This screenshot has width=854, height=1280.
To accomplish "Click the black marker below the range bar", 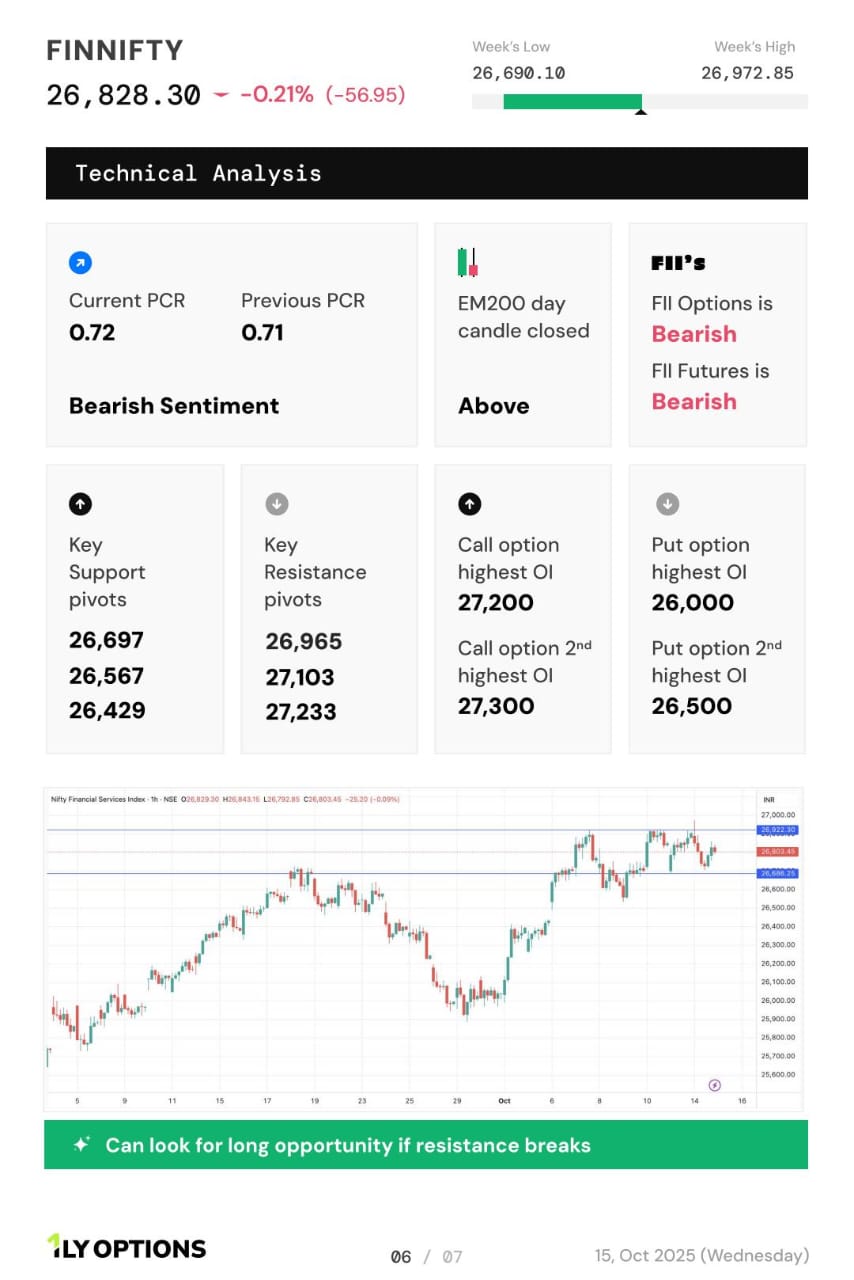I will pos(641,112).
